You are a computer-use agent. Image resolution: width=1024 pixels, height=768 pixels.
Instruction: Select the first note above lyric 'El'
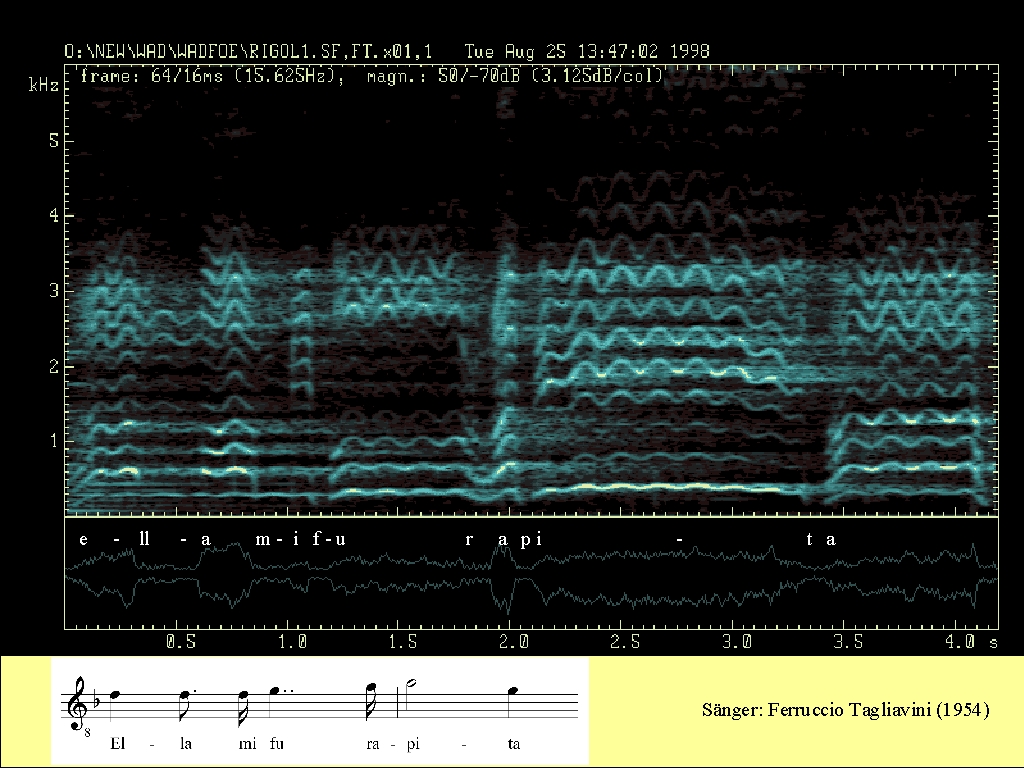click(x=116, y=695)
